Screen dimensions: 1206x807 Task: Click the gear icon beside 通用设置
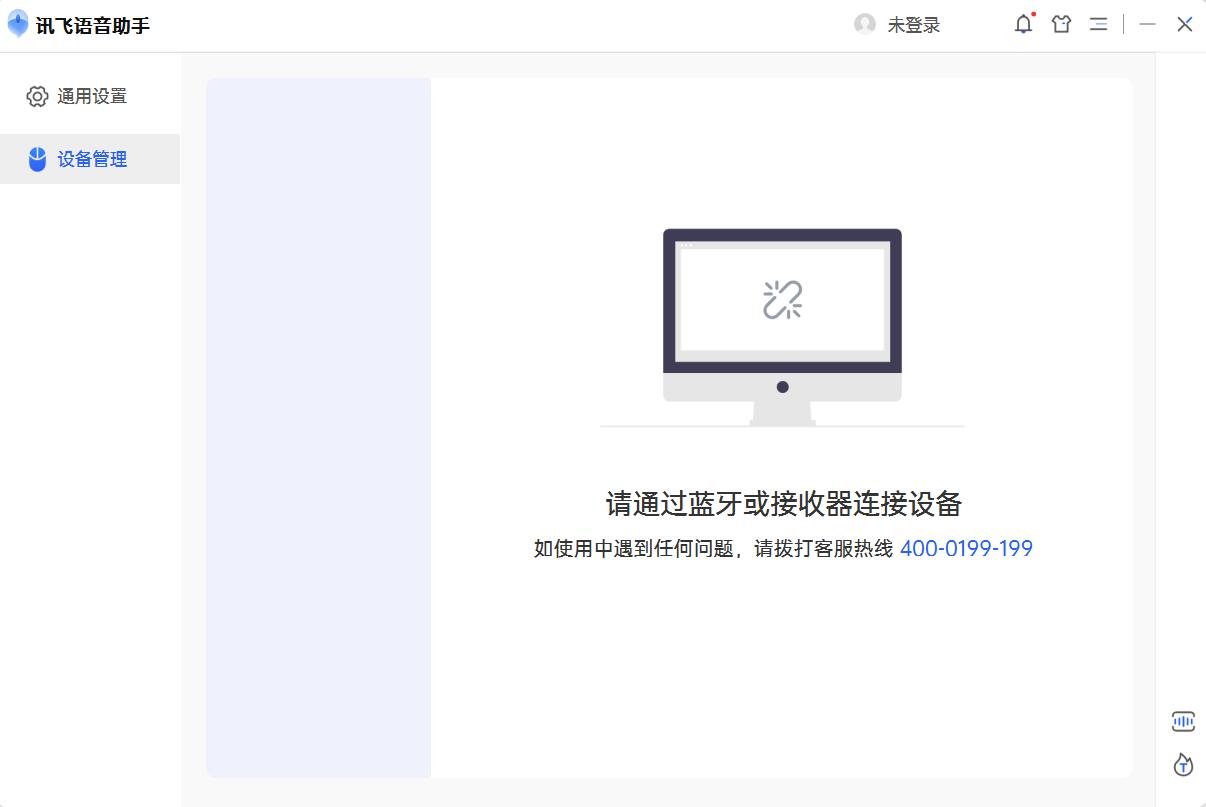[37, 97]
